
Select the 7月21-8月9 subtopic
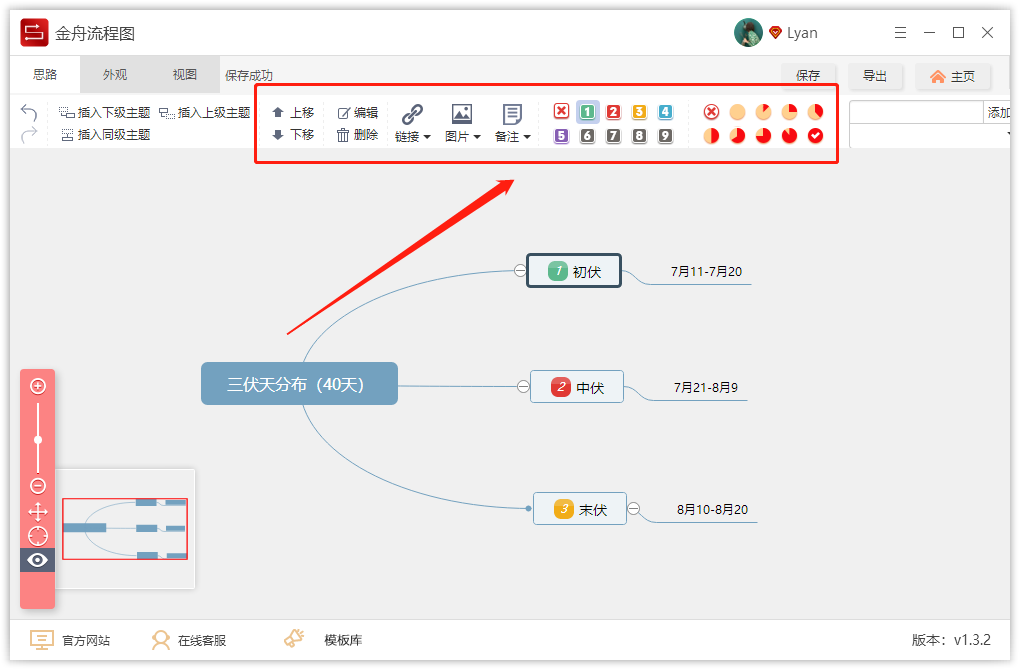(705, 388)
